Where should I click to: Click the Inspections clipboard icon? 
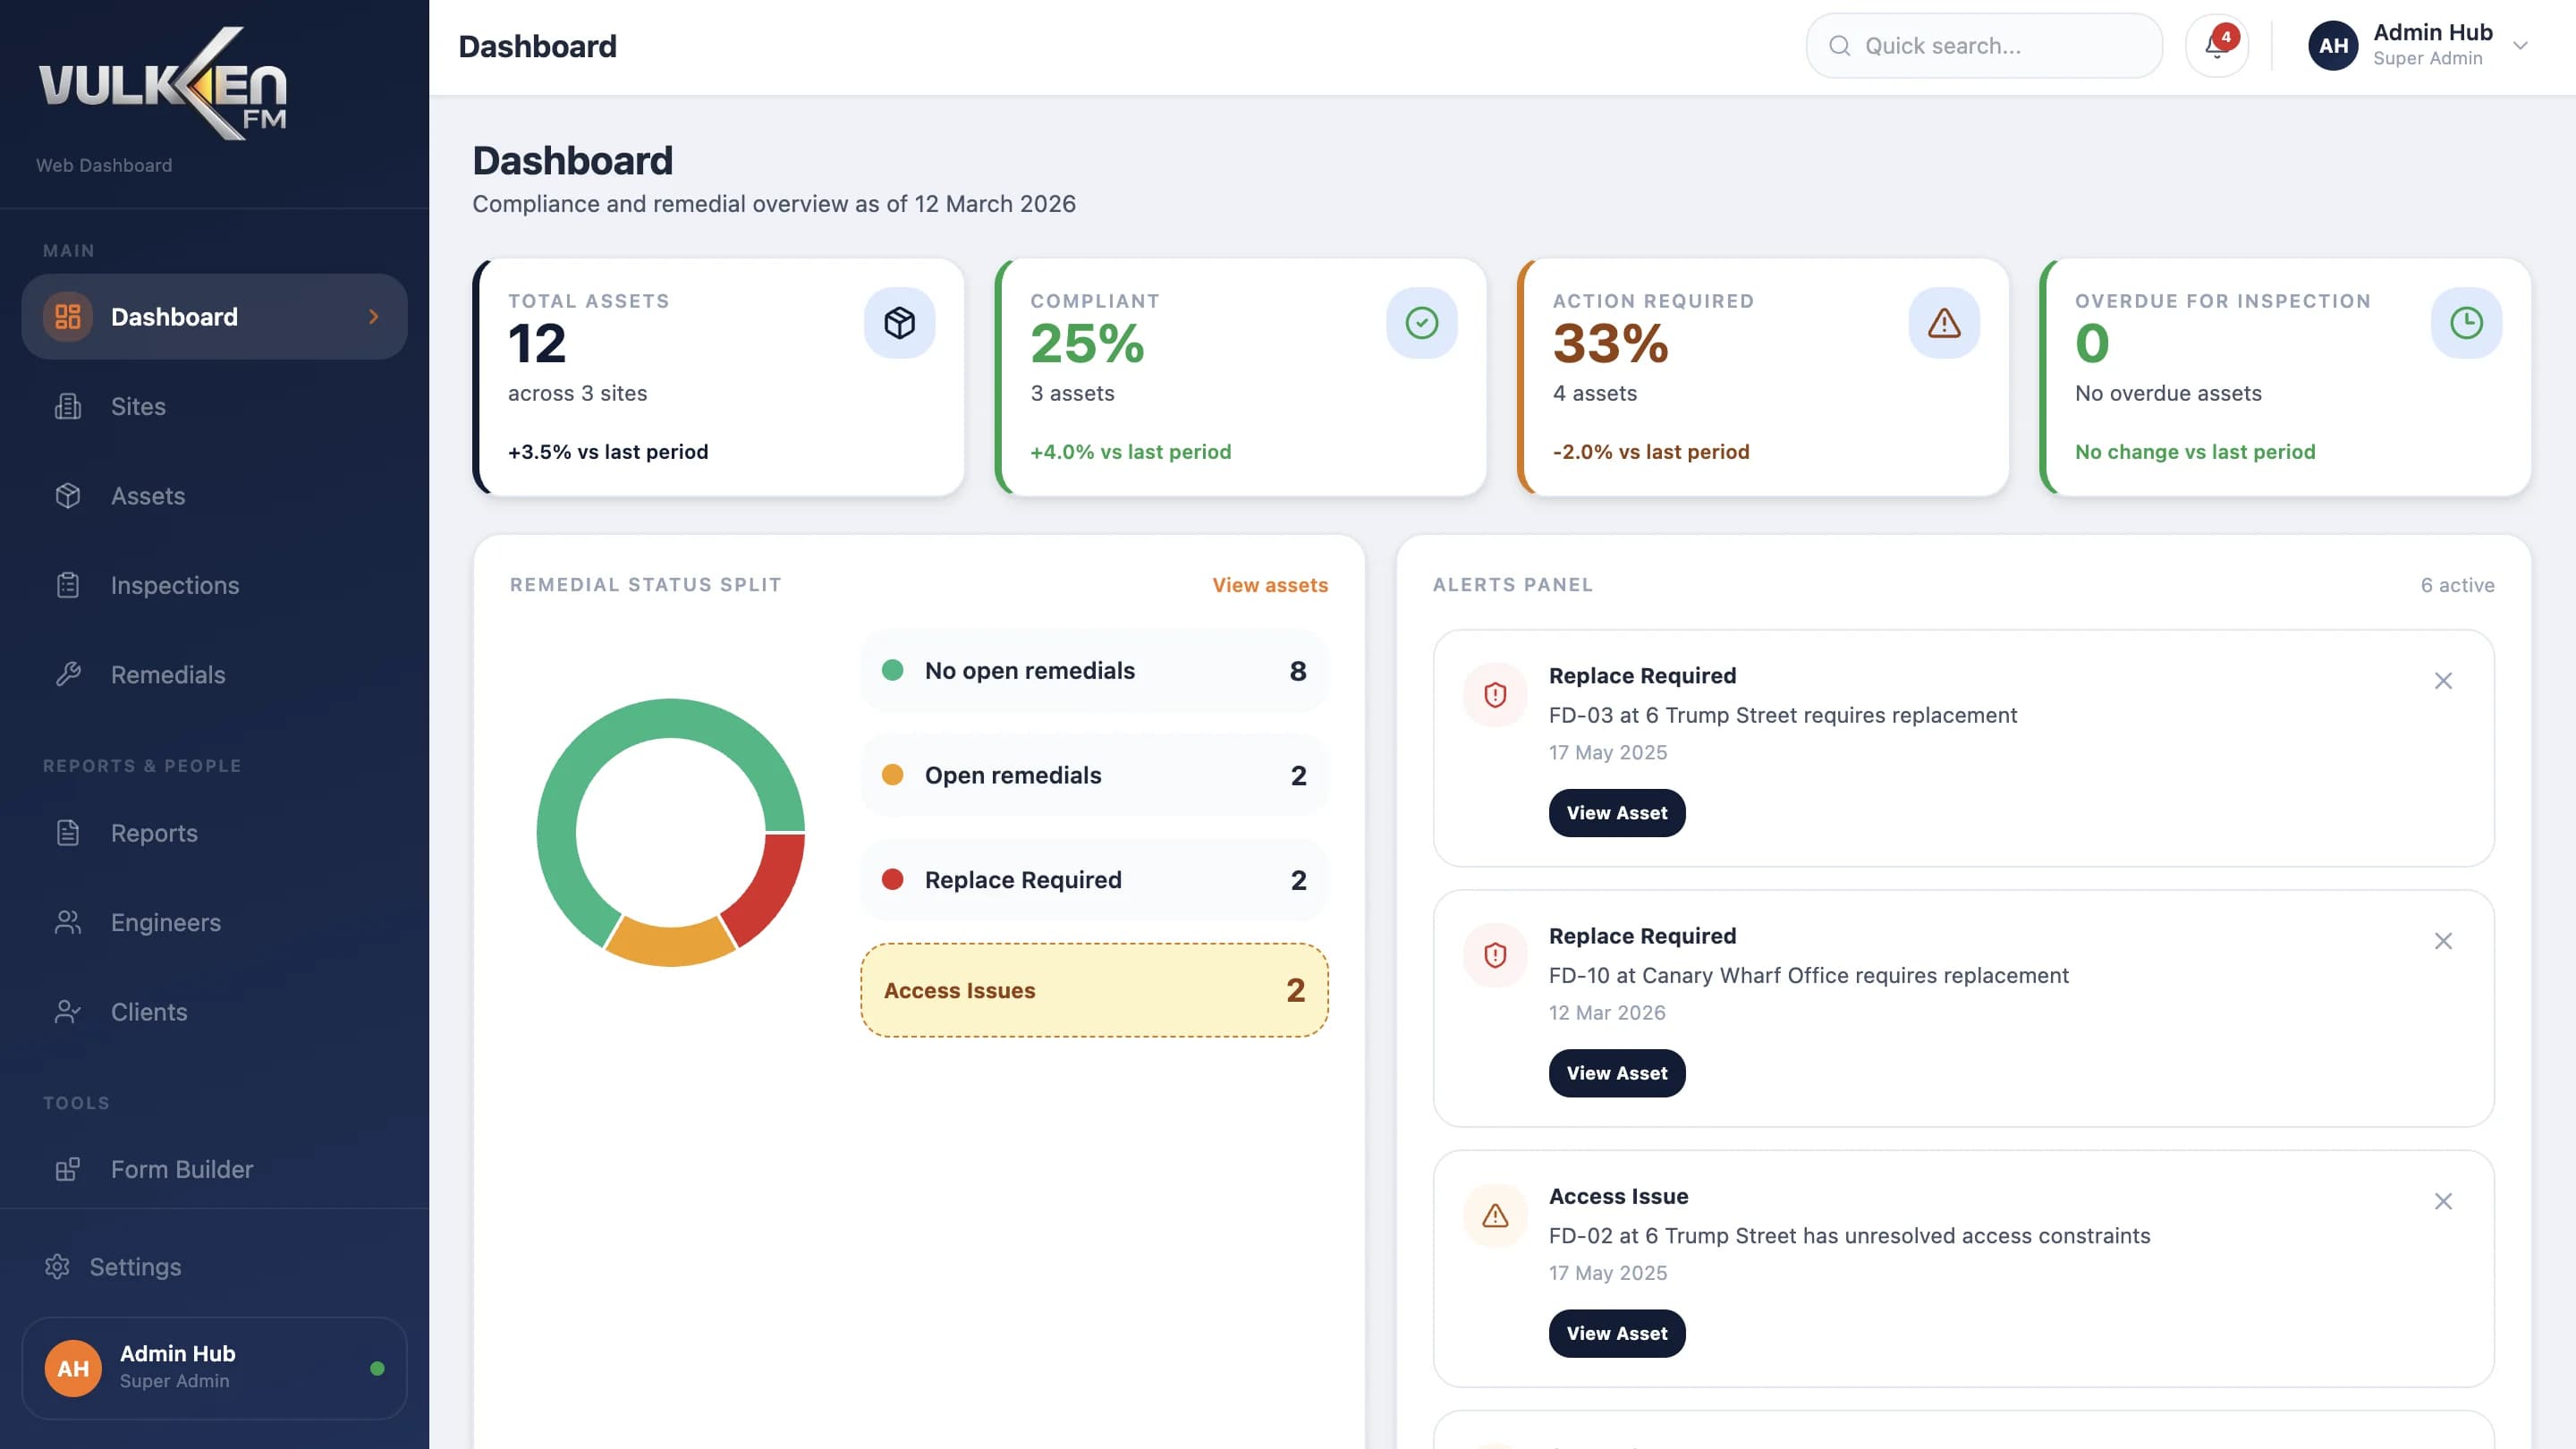[x=67, y=585]
